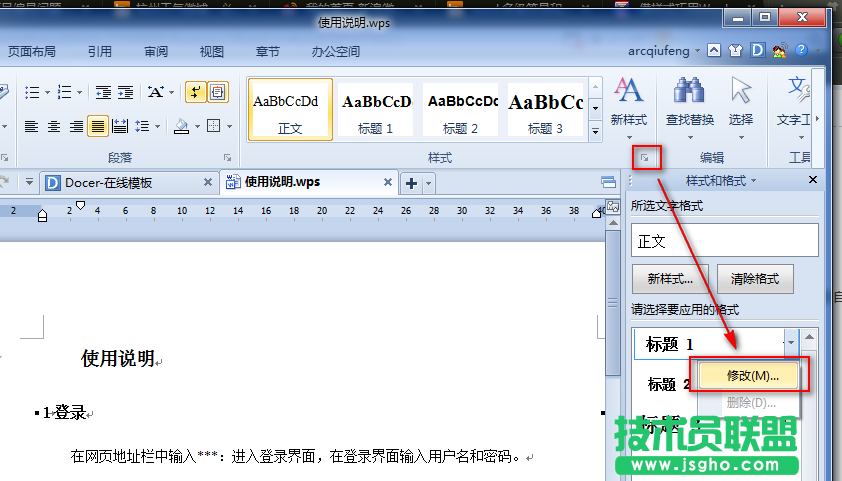
Task: Click the 选择 select tool
Action: (741, 107)
